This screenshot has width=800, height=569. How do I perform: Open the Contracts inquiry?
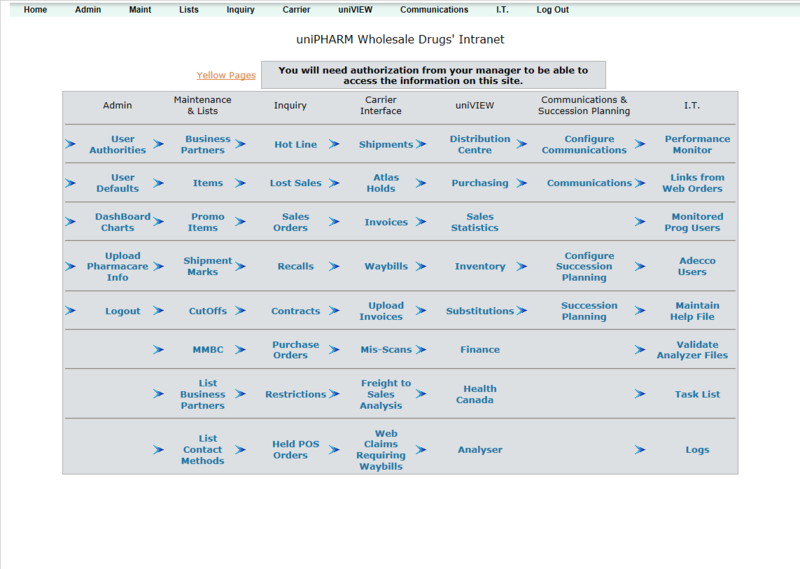tap(295, 311)
